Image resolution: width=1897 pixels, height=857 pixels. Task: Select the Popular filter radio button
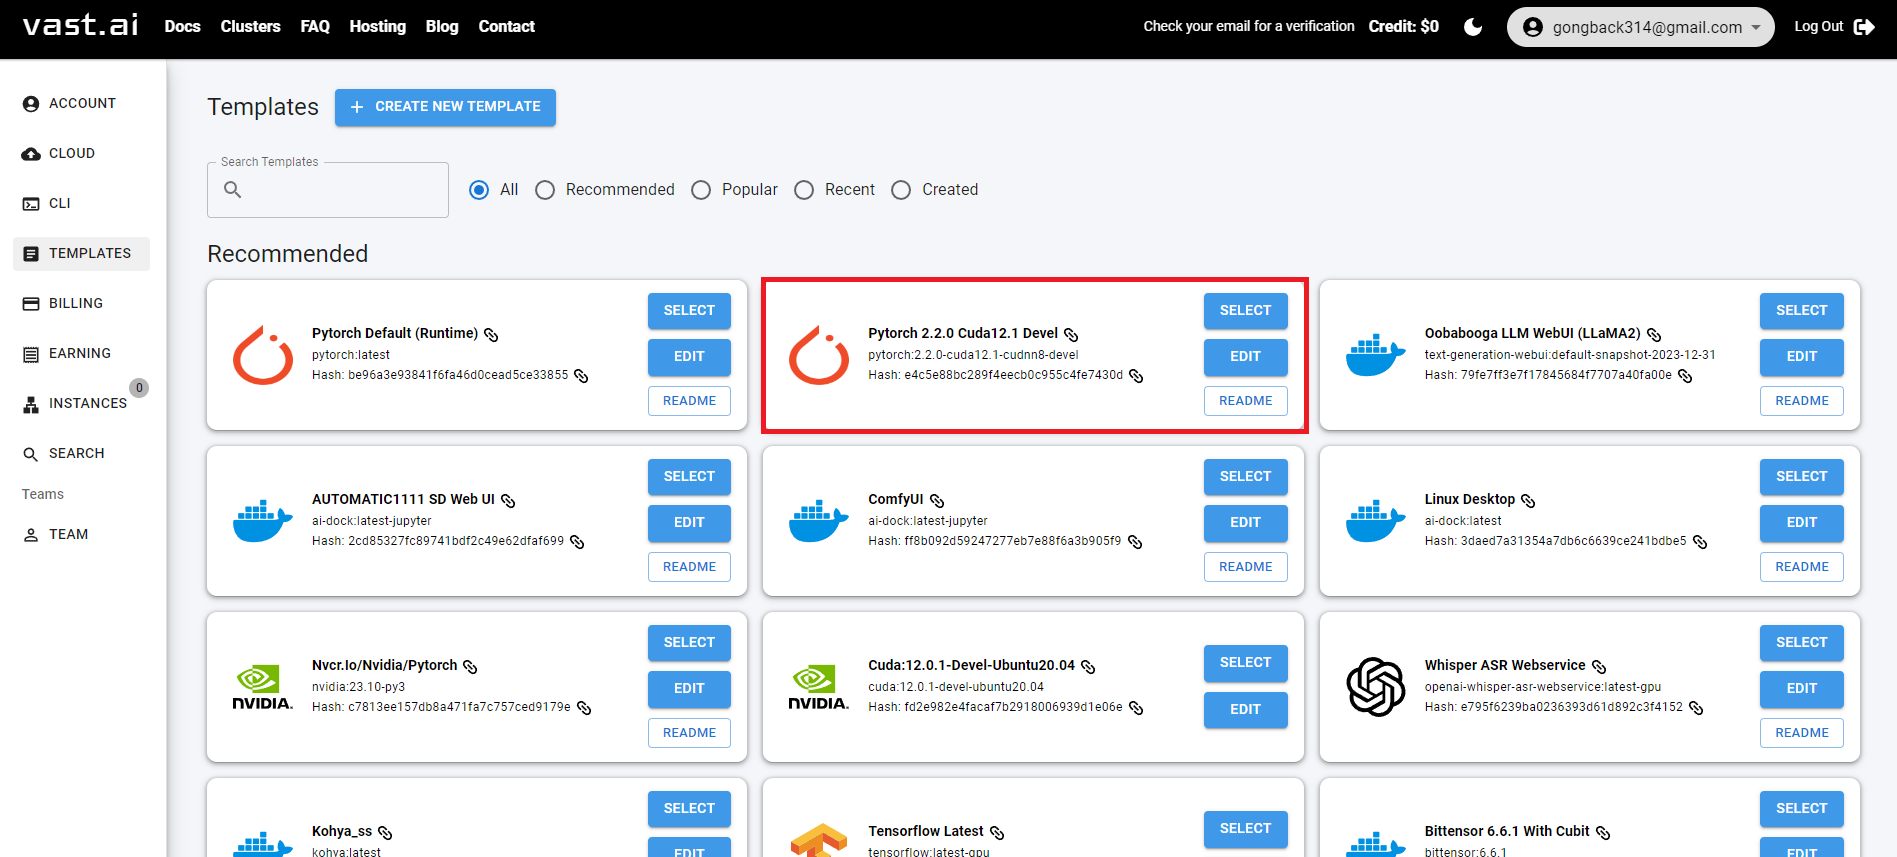701,190
